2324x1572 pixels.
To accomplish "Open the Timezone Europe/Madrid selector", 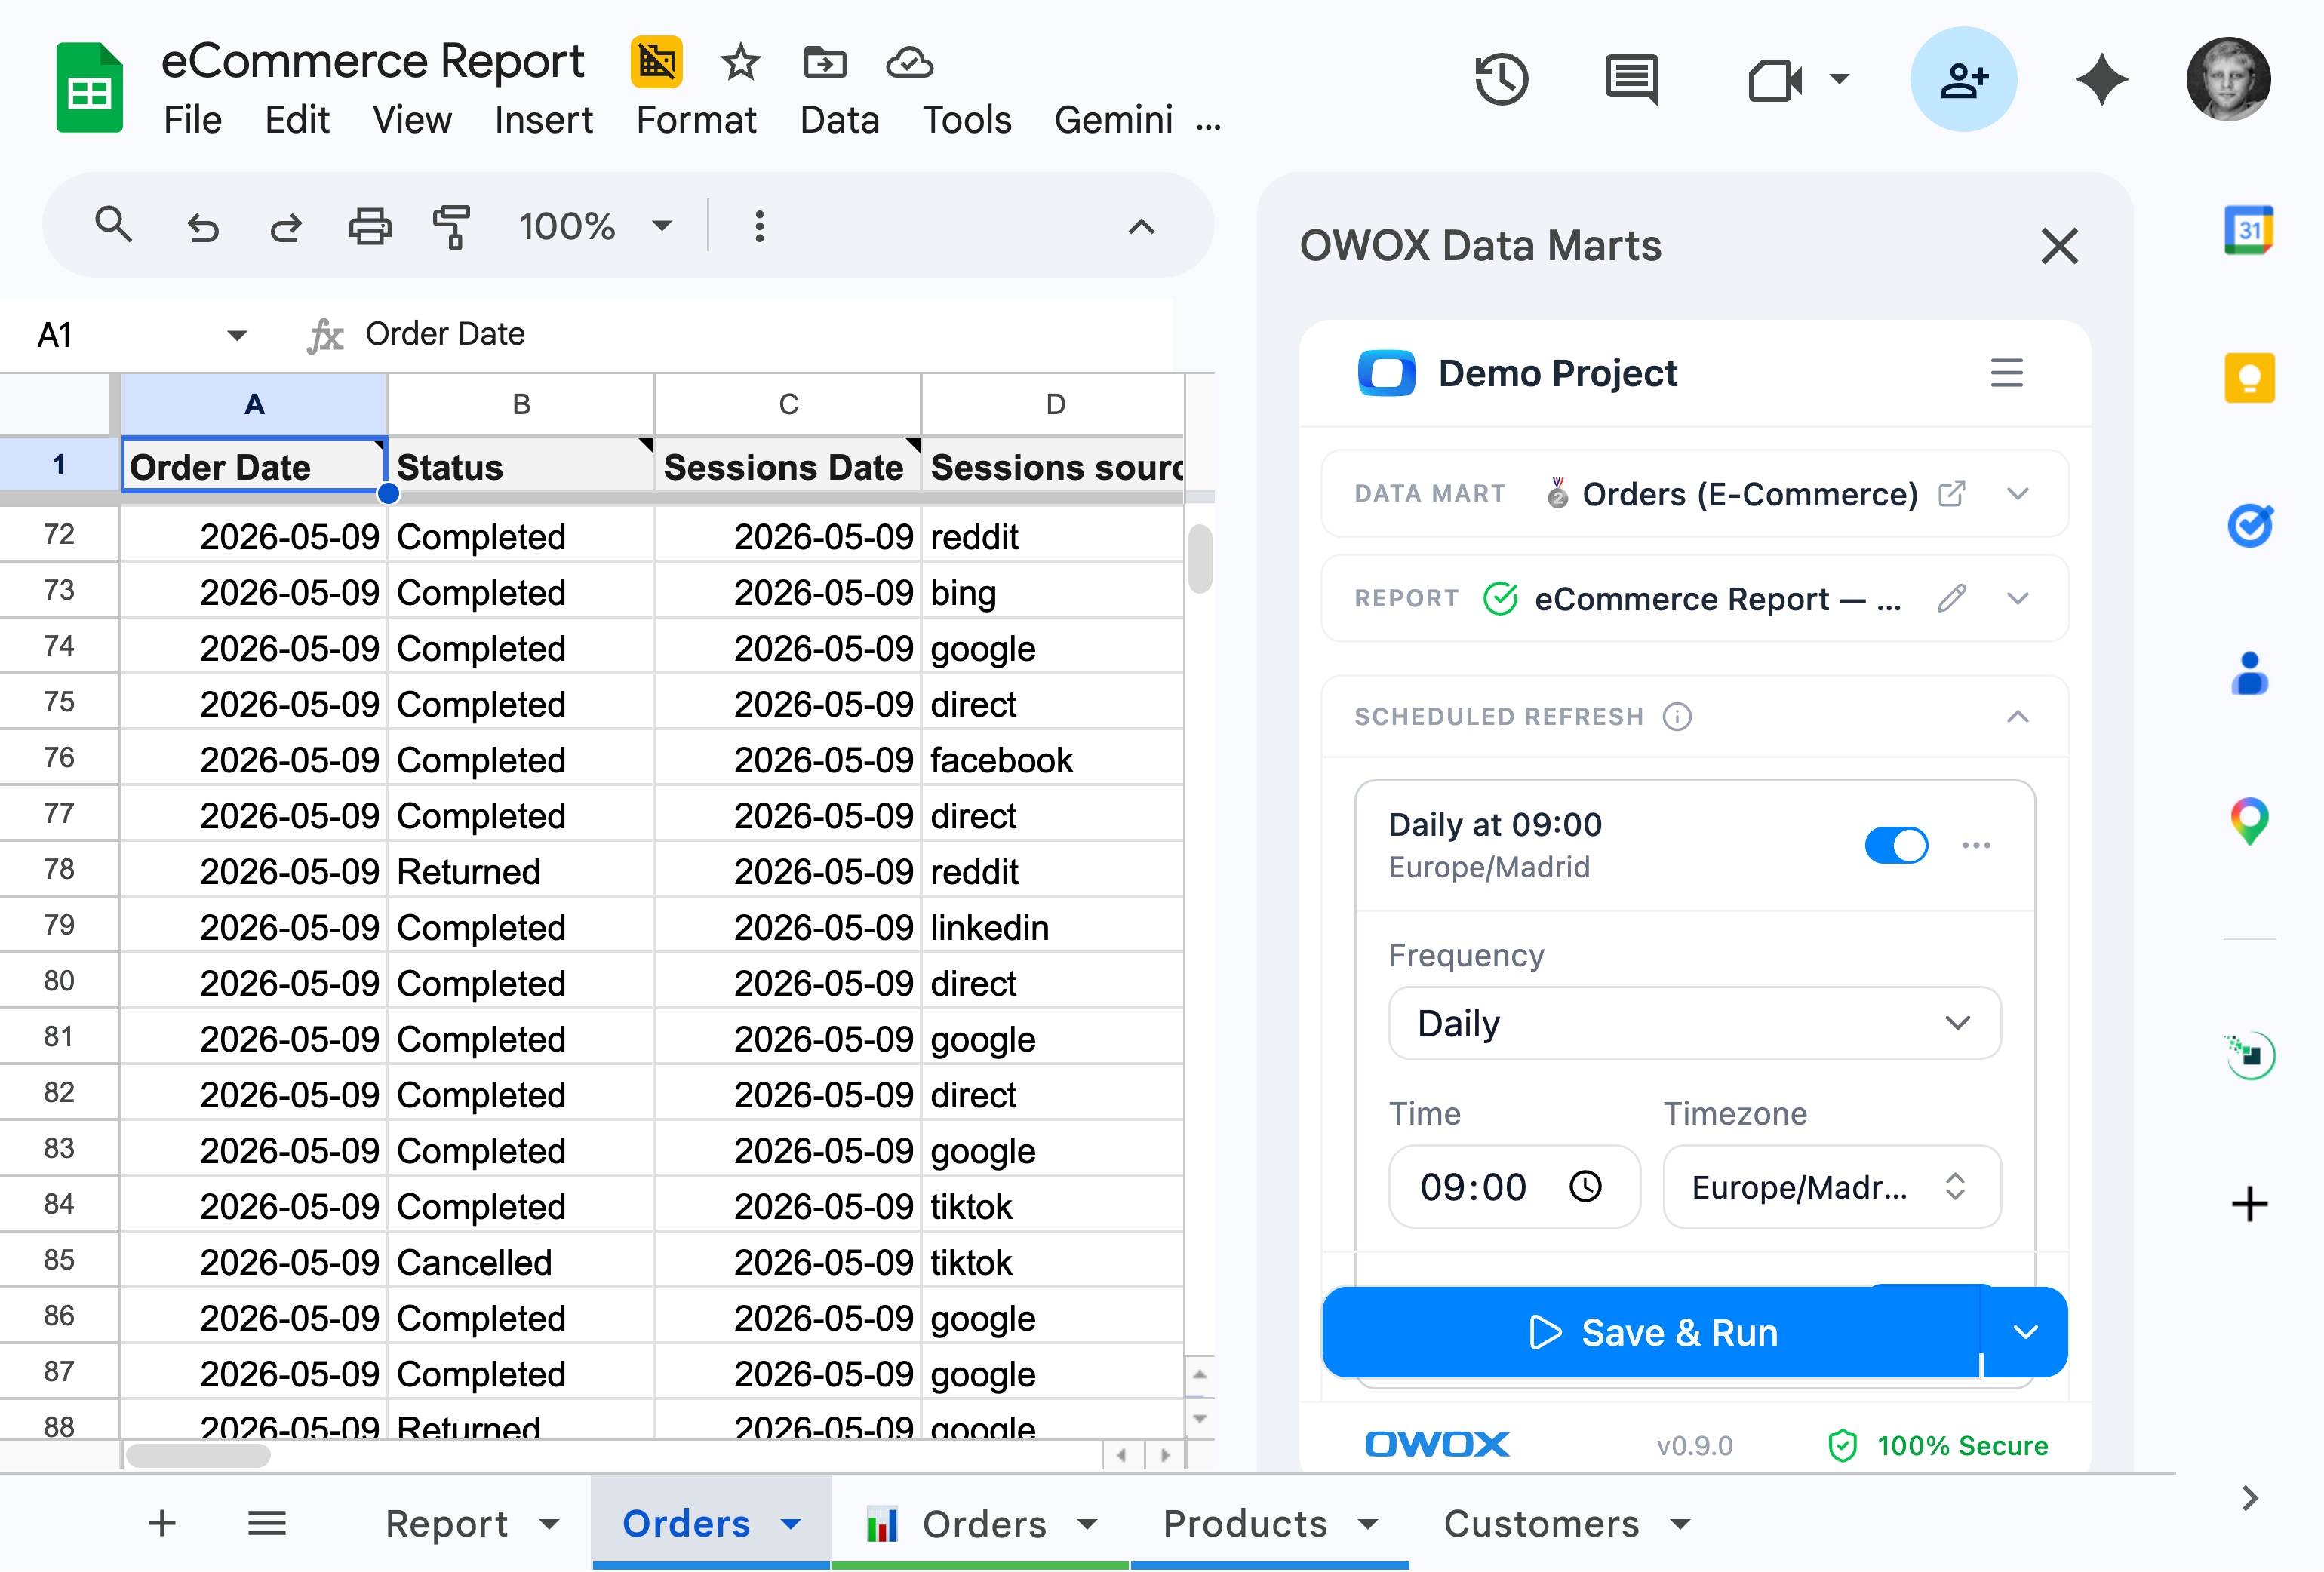I will [x=1831, y=1187].
